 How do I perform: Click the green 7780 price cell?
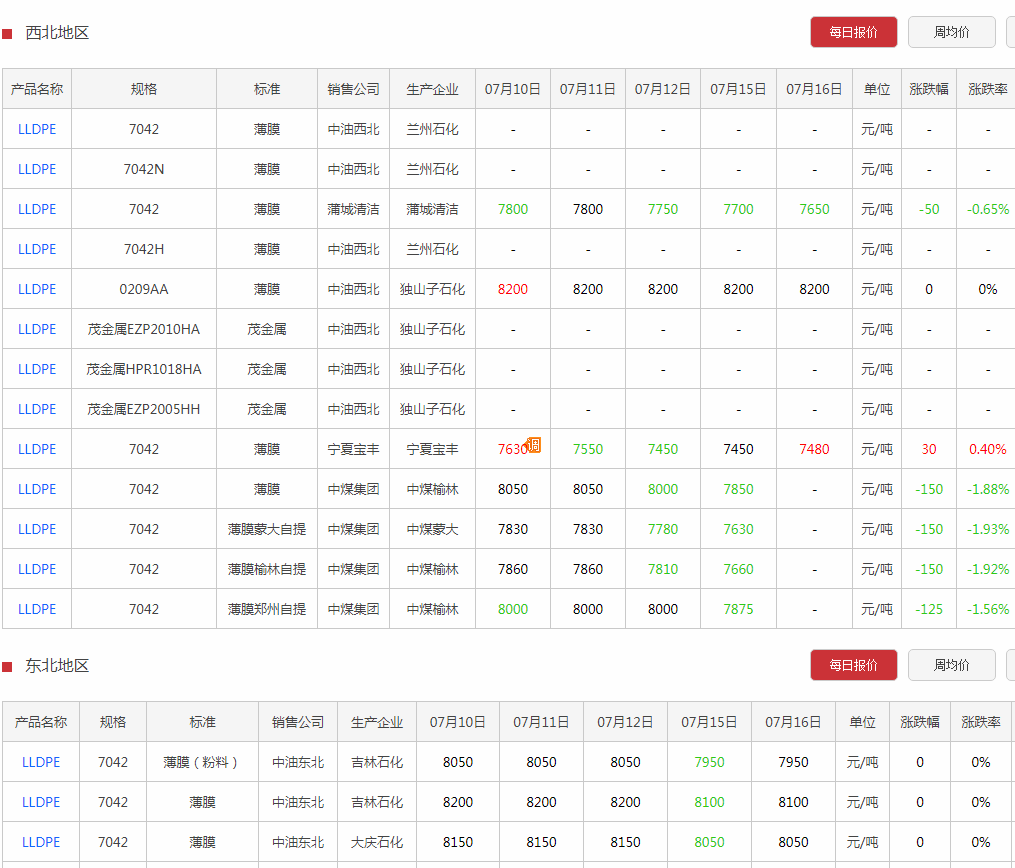click(663, 529)
